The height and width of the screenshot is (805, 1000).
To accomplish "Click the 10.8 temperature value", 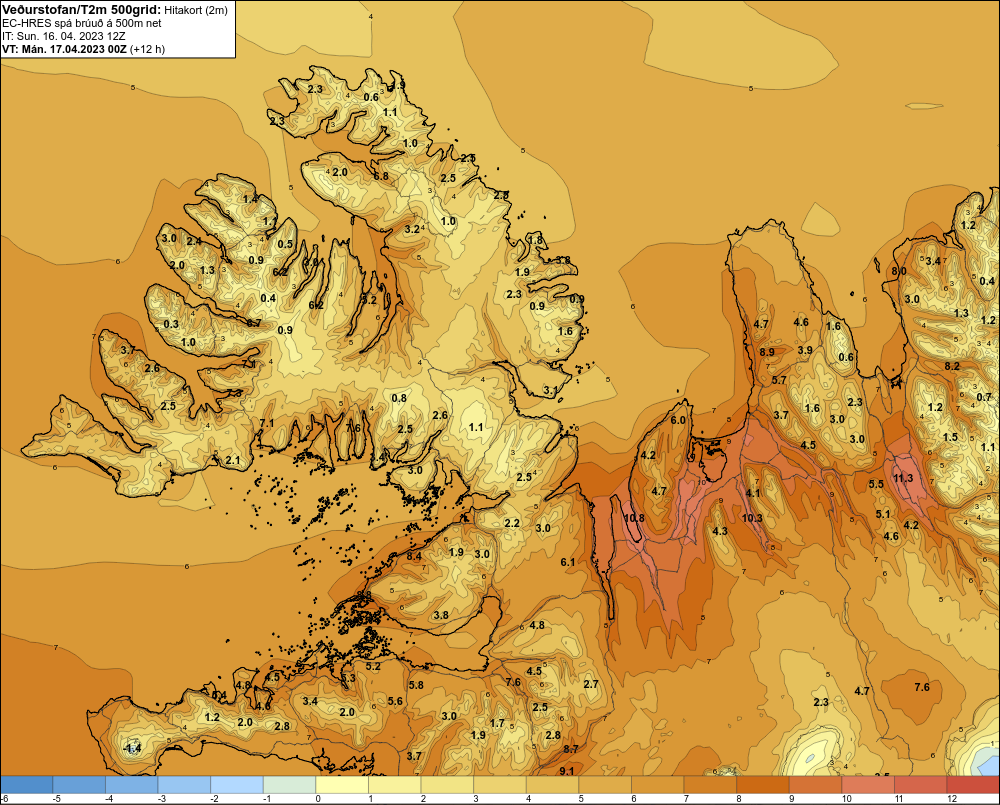I will (634, 518).
